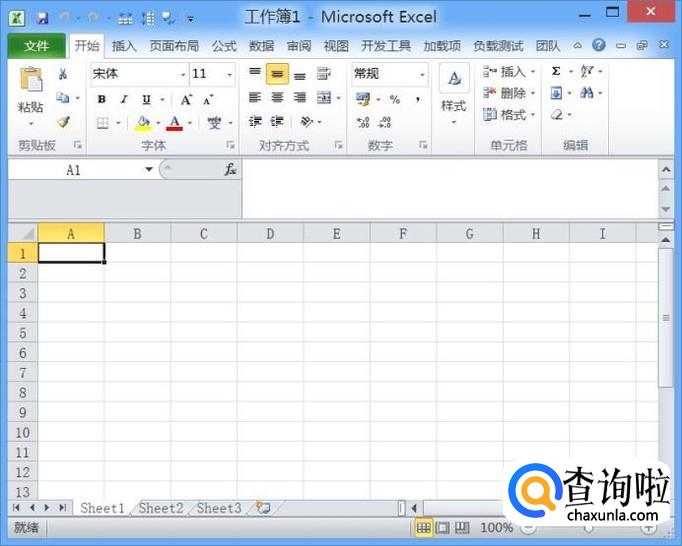Open the 文件 file tab
682x546 pixels.
point(37,46)
